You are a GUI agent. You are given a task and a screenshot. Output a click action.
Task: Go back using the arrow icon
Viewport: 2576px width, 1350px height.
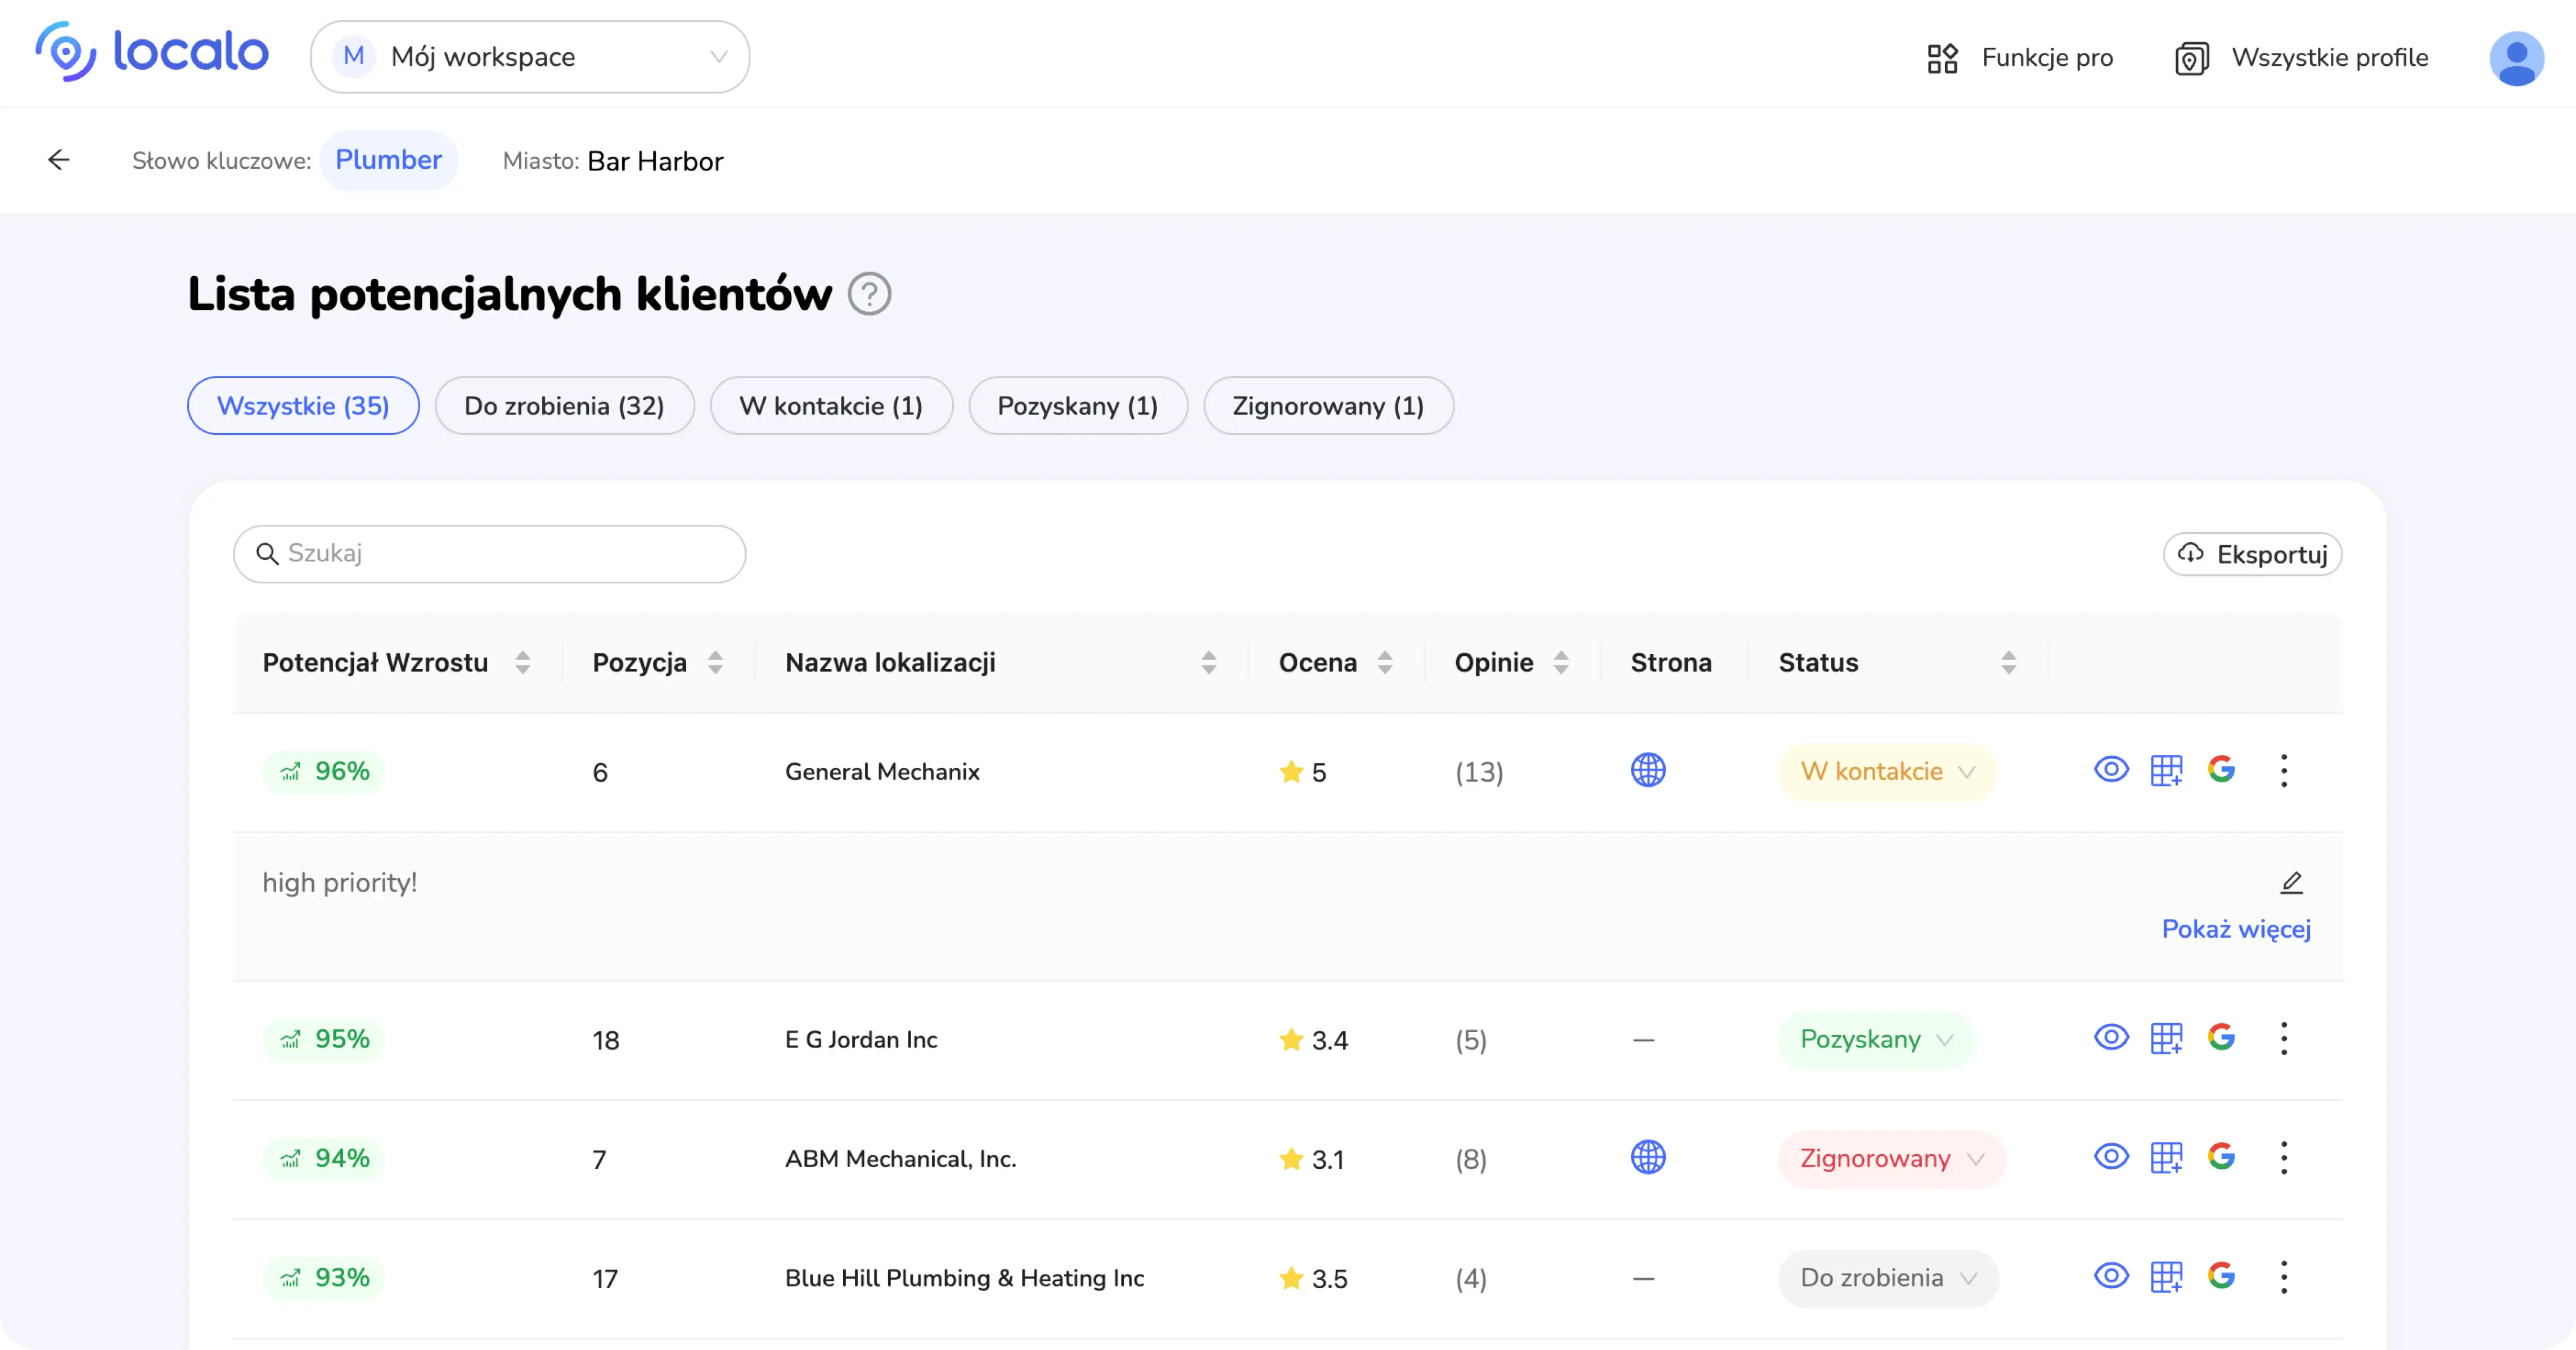coord(59,160)
